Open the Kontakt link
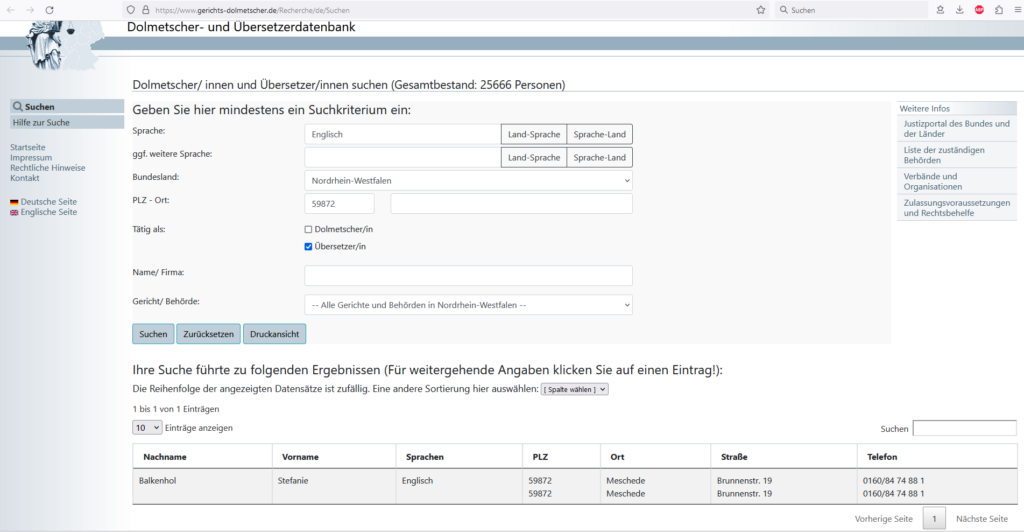1024x532 pixels. tap(25, 178)
